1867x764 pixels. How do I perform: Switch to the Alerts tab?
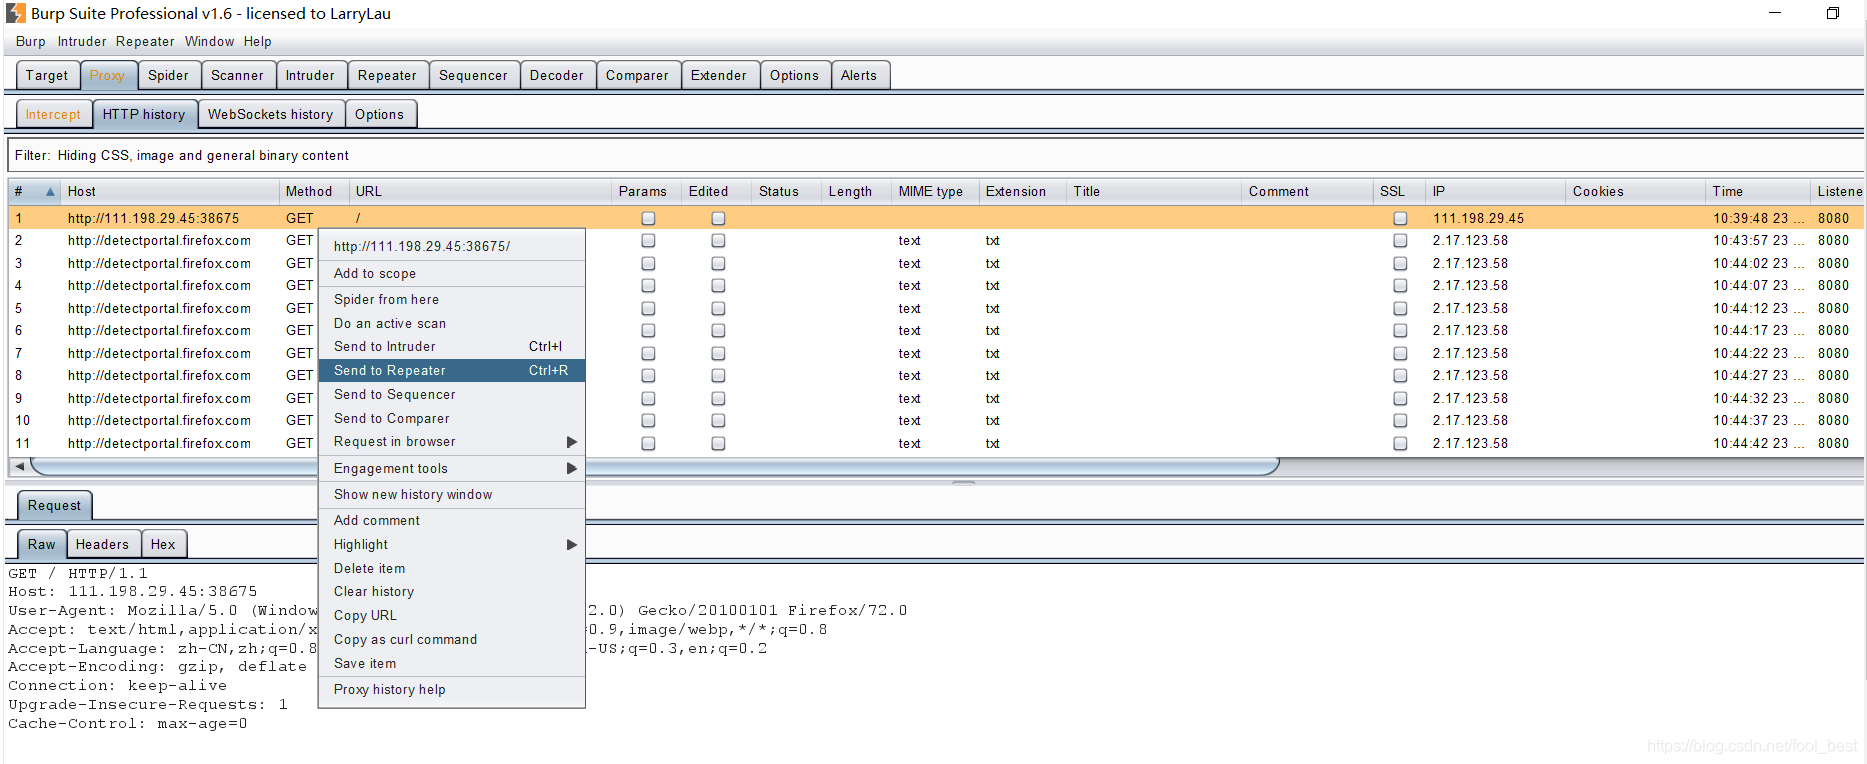click(859, 76)
